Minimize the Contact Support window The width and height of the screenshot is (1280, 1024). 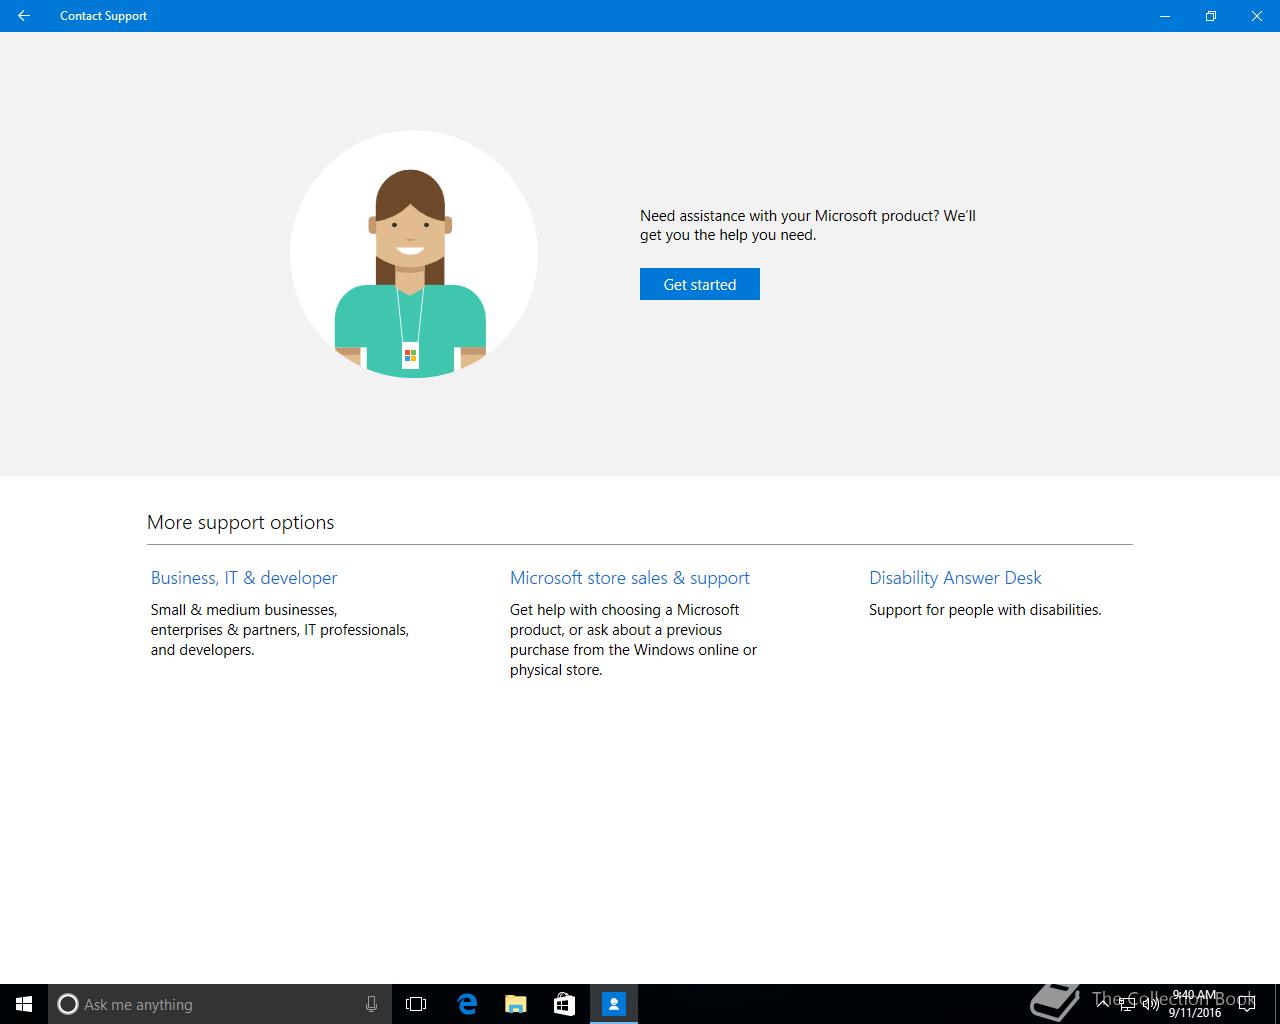click(1165, 16)
